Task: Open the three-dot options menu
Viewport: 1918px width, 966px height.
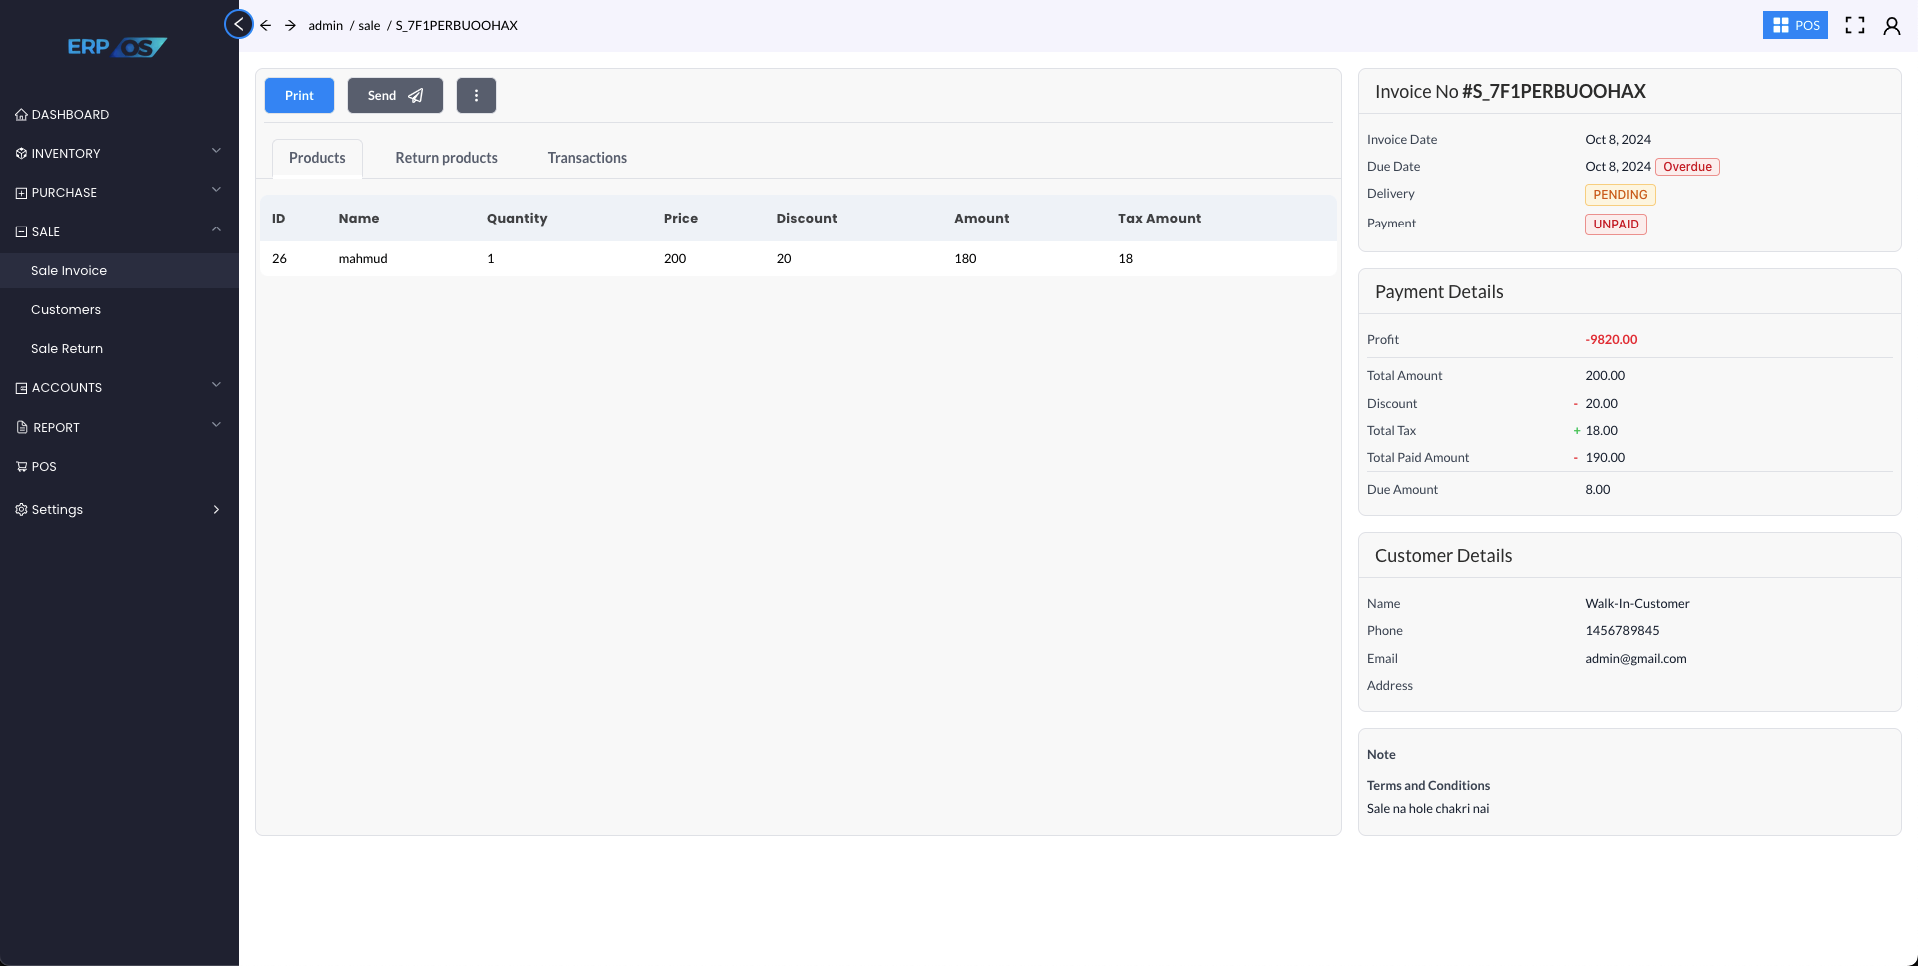Action: click(x=476, y=95)
